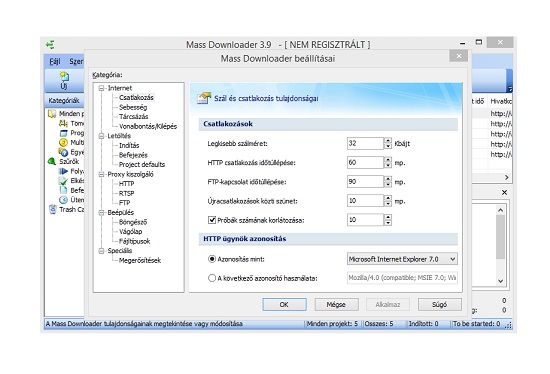
Task: Click the 'Minden projekt: 5' status bar entry
Action: (x=332, y=324)
